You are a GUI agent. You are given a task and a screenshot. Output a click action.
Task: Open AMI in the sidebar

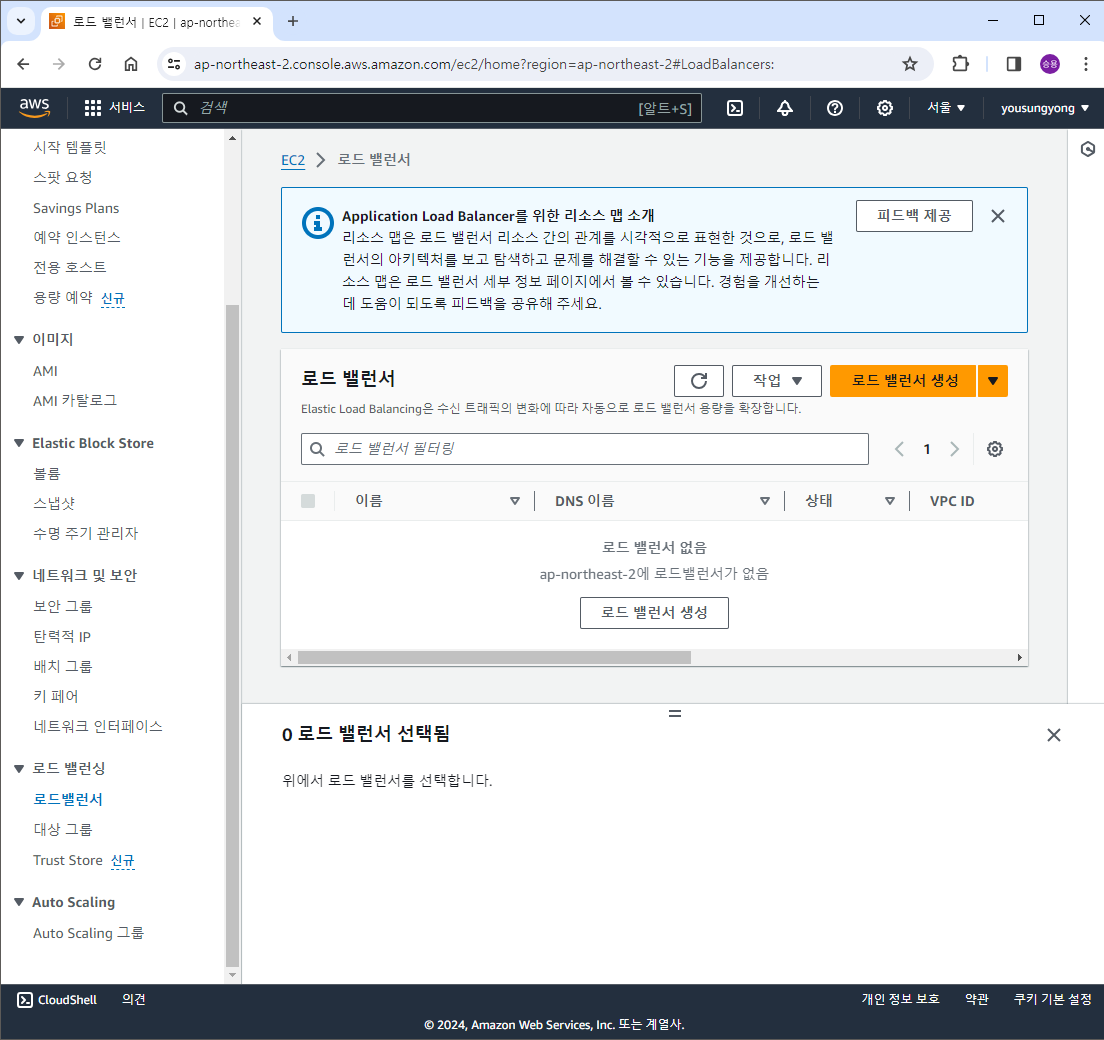pos(45,371)
